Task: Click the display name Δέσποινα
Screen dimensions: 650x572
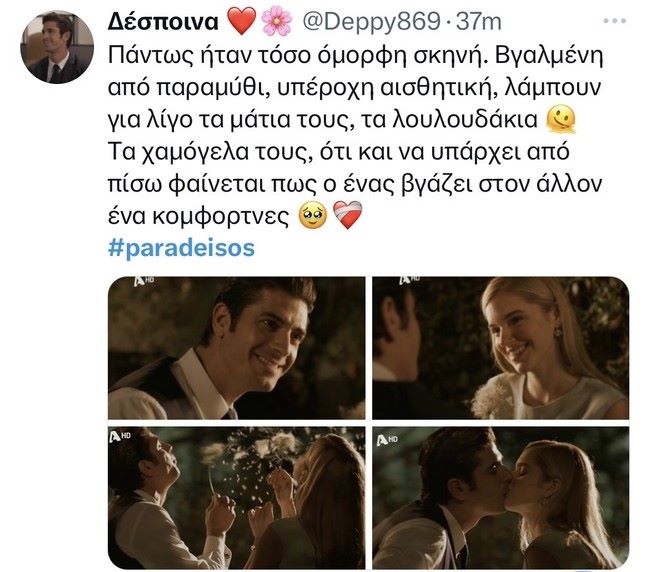Action: tap(163, 22)
